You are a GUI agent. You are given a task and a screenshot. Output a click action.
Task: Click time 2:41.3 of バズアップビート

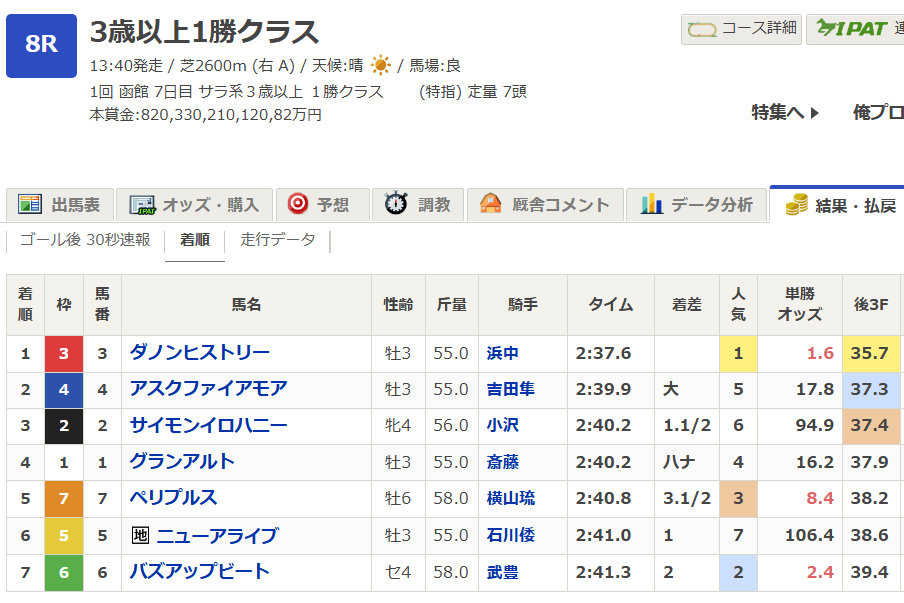pyautogui.click(x=603, y=572)
